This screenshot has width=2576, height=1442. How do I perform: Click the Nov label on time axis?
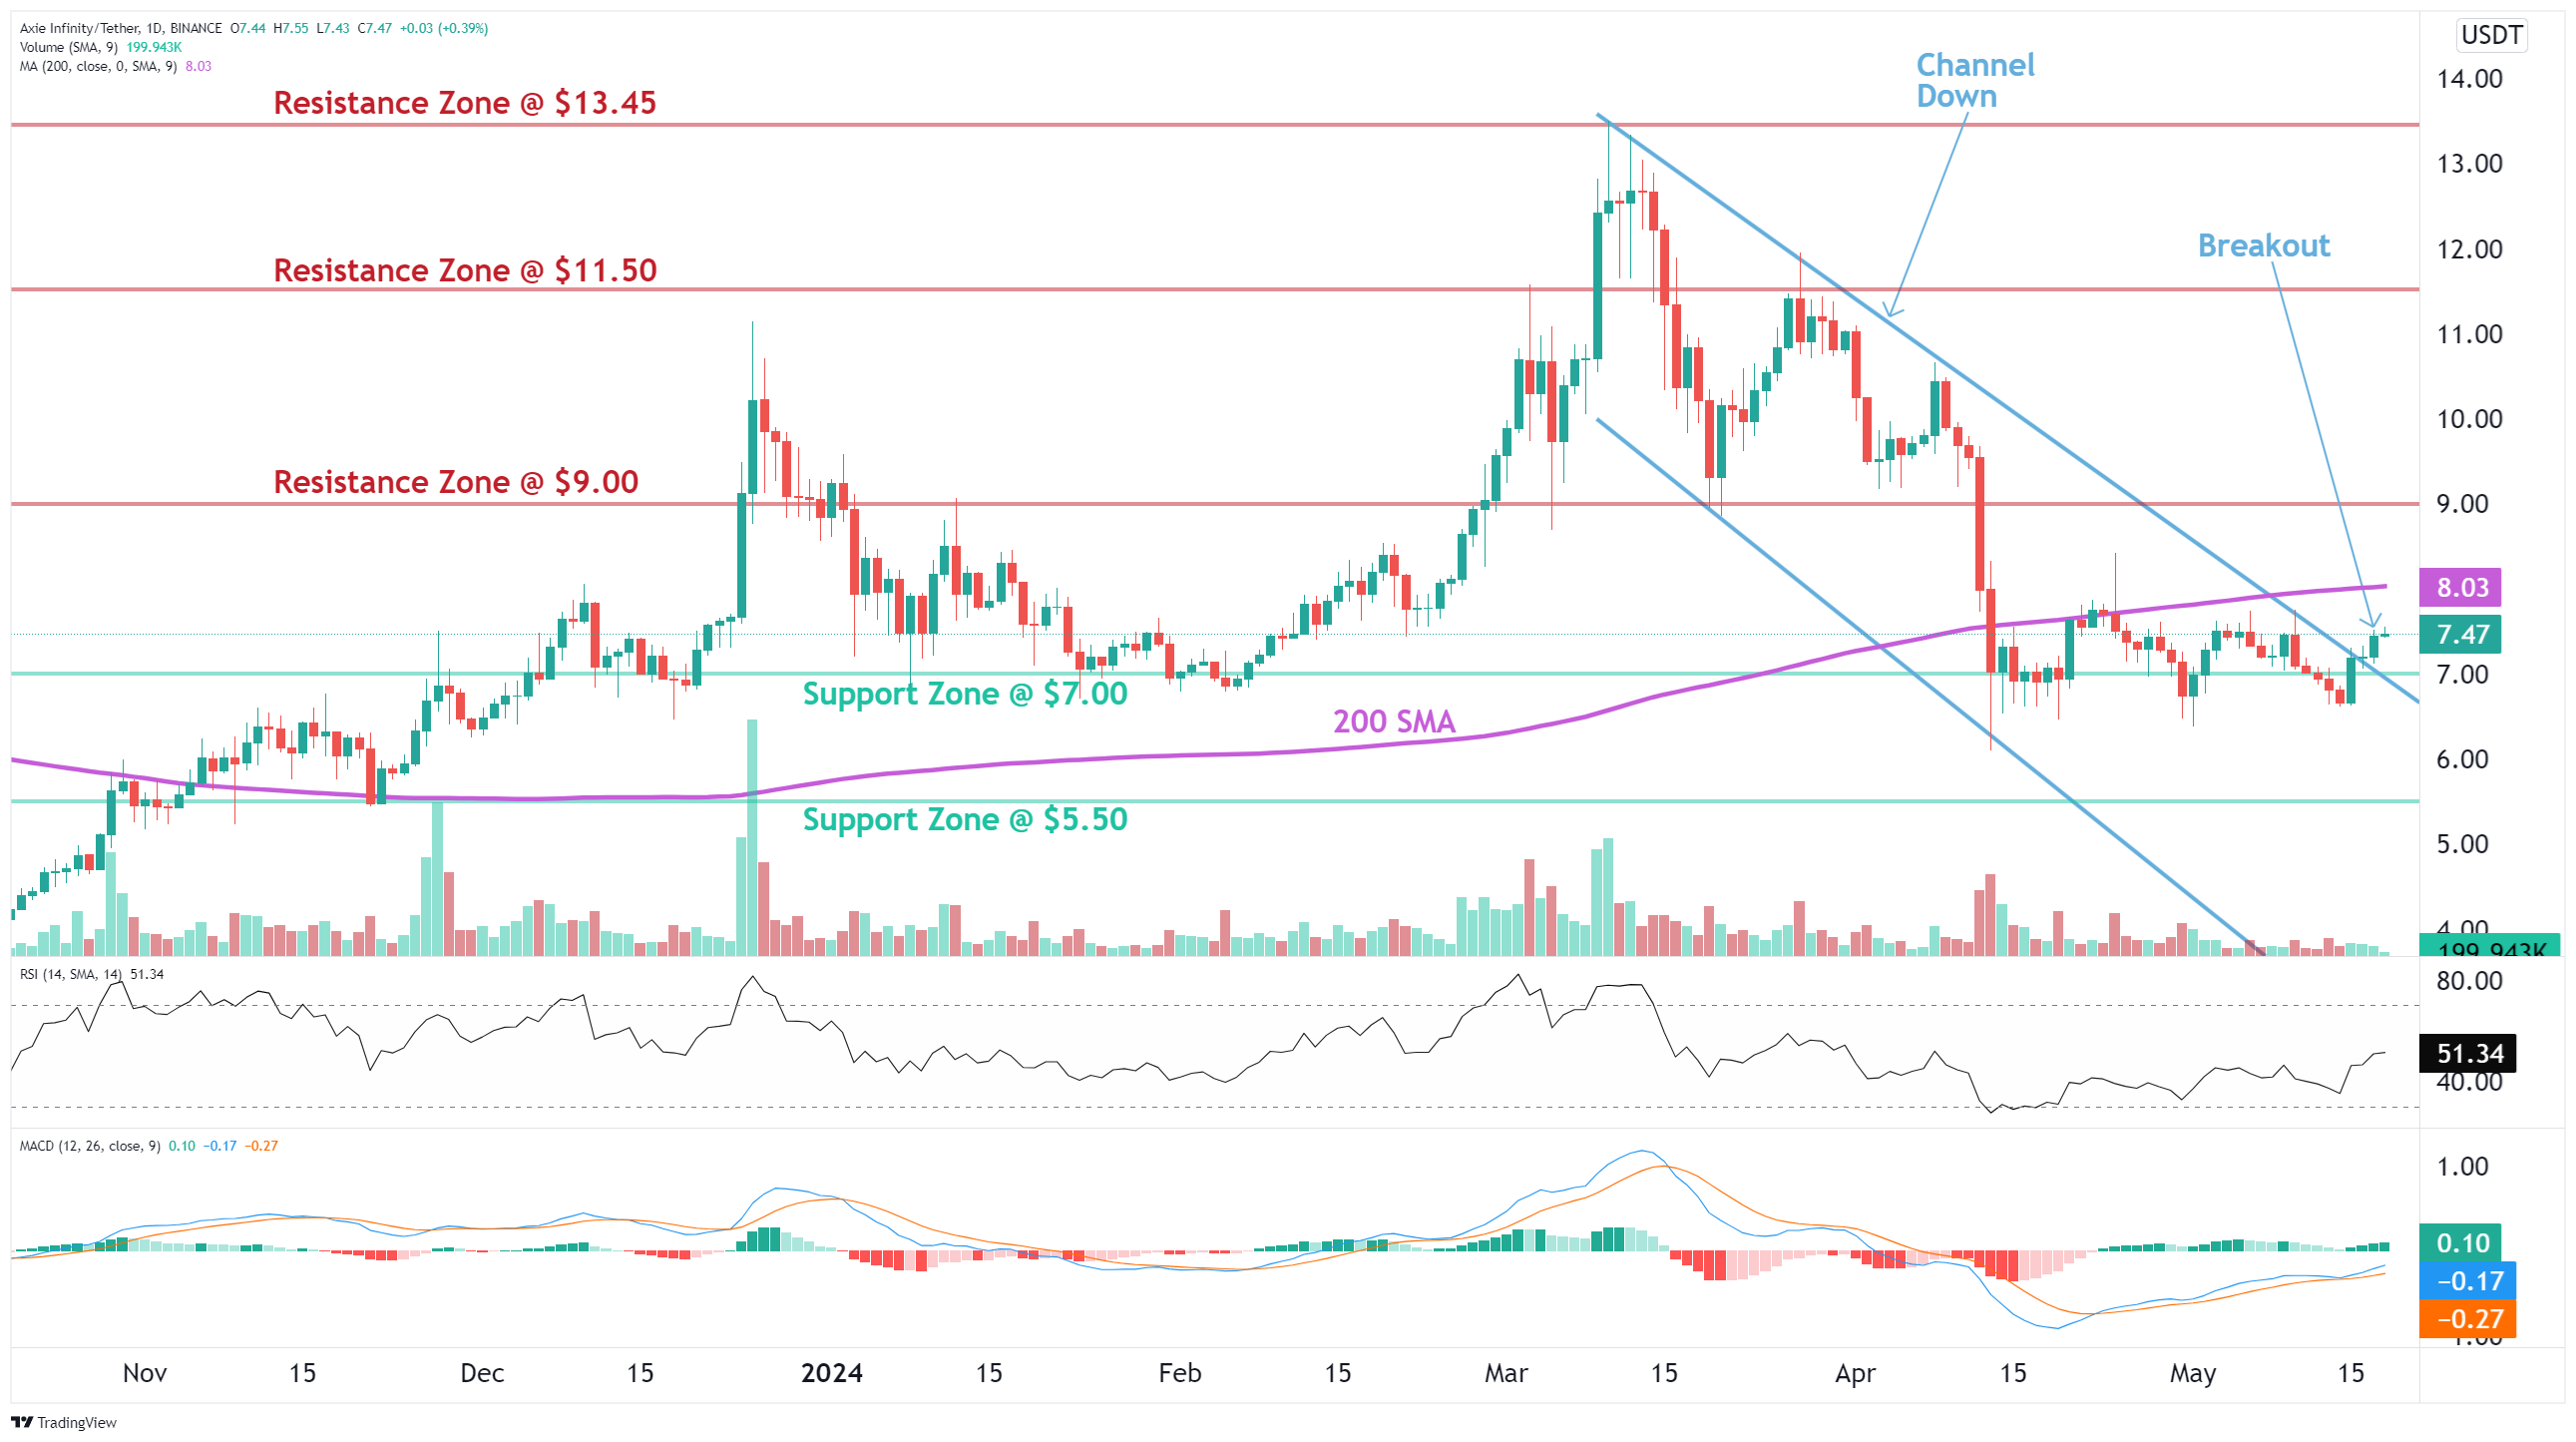(145, 1373)
